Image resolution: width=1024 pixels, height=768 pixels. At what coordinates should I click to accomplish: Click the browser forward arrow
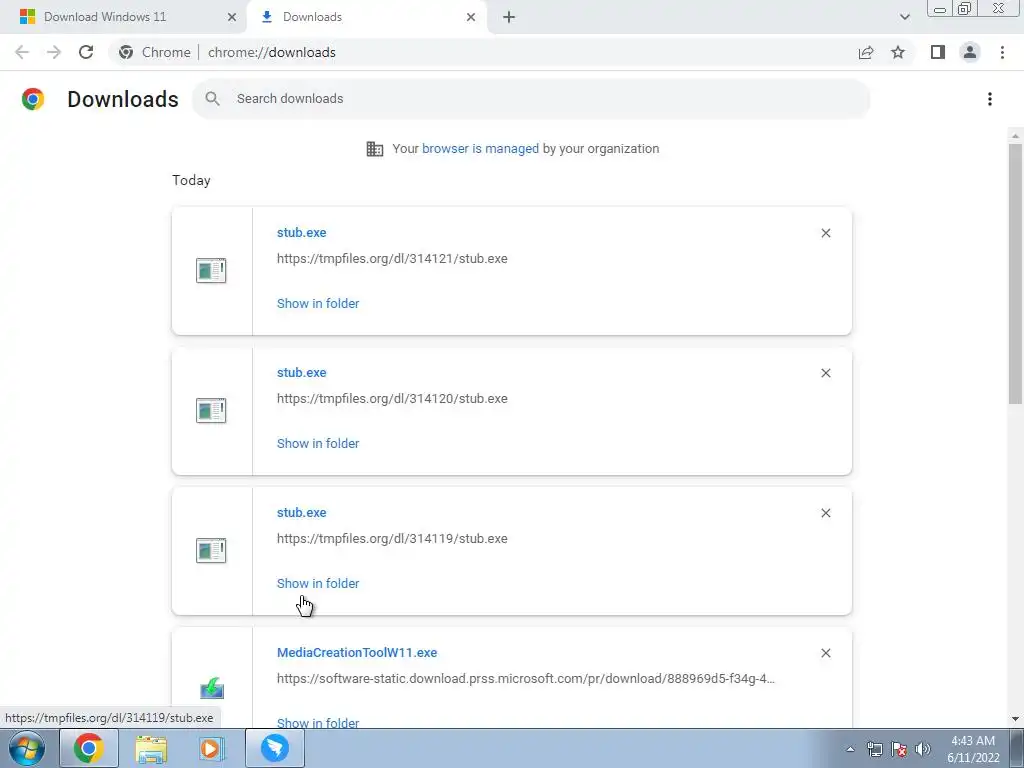pyautogui.click(x=54, y=52)
